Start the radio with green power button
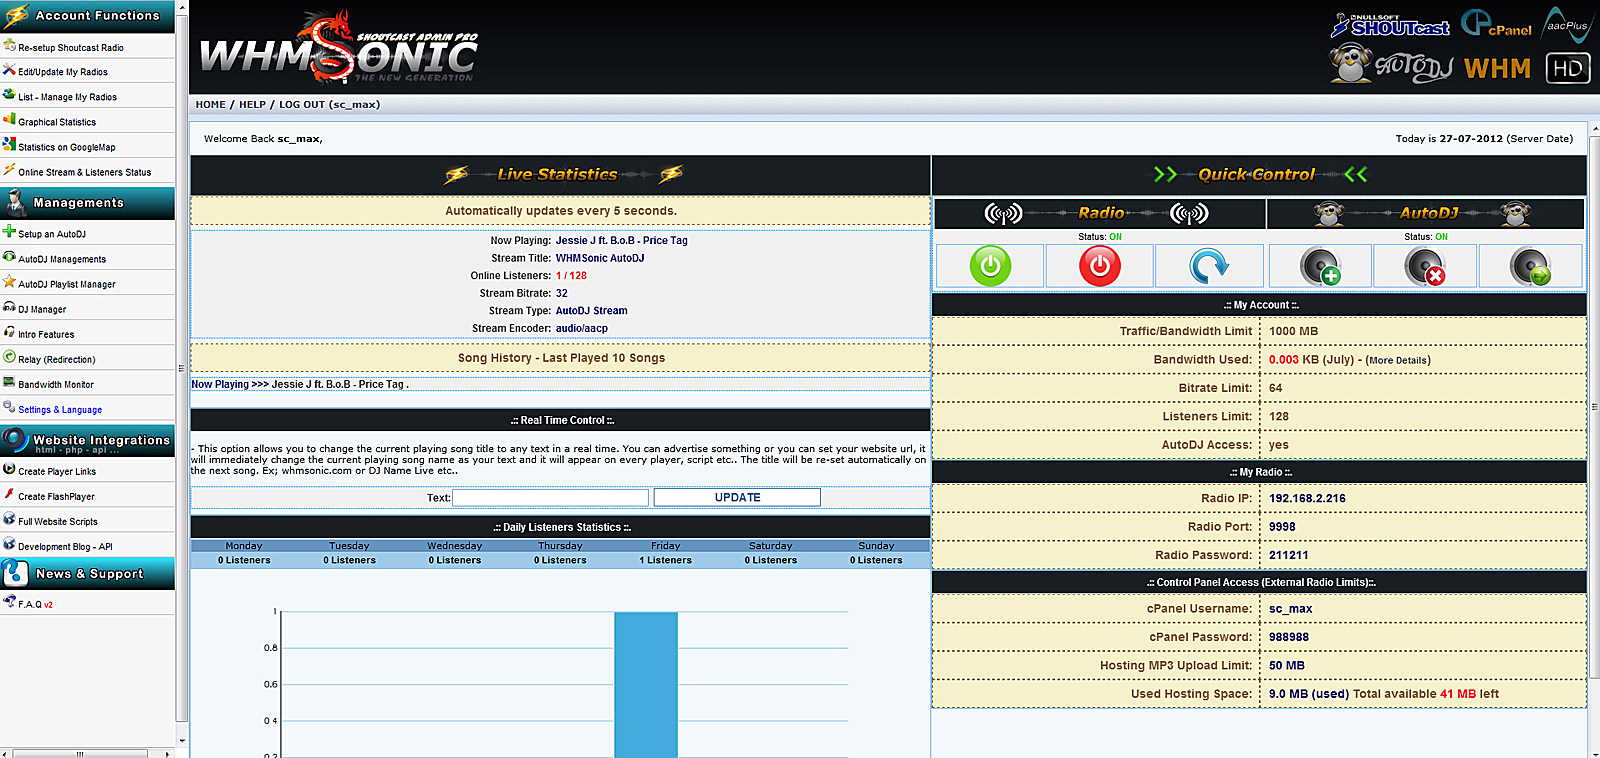The width and height of the screenshot is (1600, 758). click(990, 266)
